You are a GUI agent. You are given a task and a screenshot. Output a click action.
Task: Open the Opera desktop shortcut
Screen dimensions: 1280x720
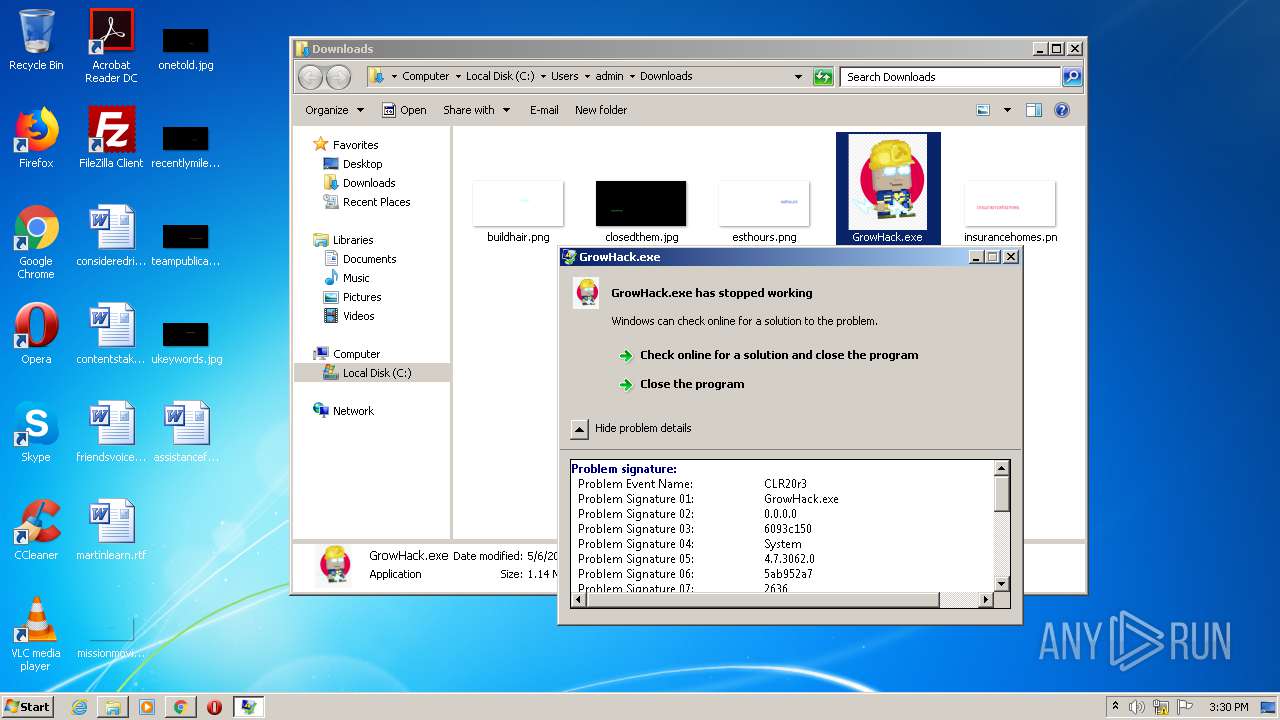coord(36,334)
